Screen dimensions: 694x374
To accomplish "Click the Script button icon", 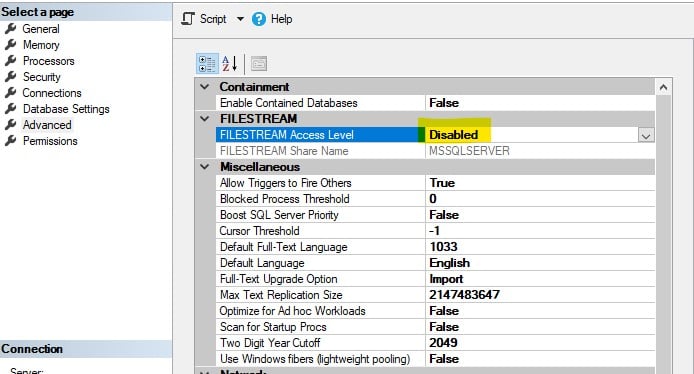I will pos(188,19).
